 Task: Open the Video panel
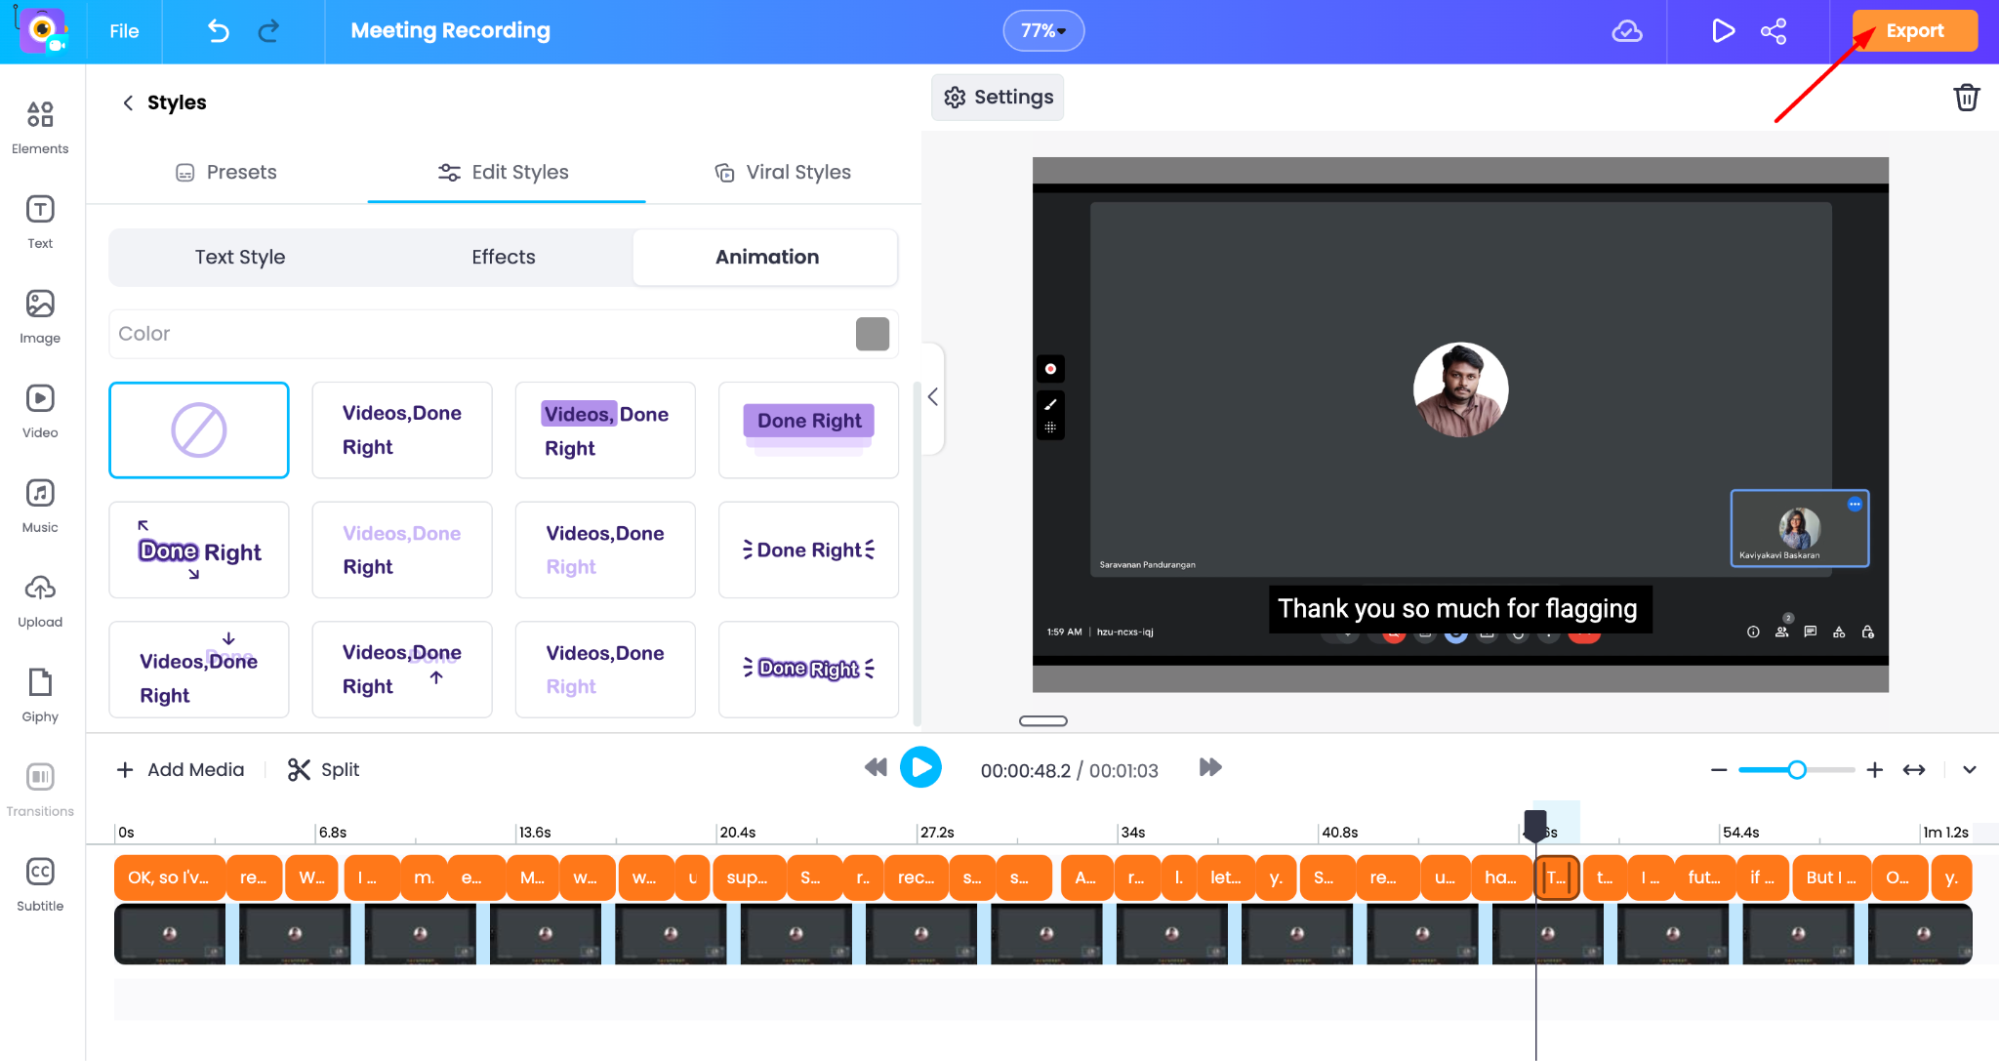coord(40,411)
